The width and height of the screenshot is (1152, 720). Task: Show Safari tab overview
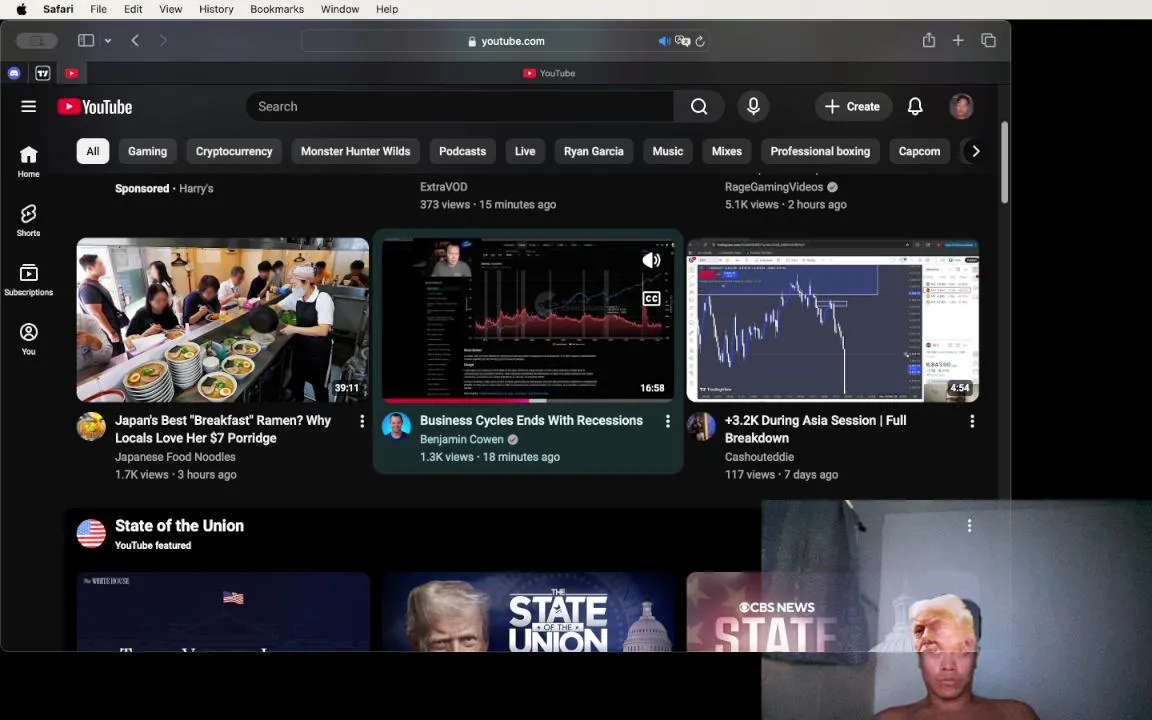[988, 40]
